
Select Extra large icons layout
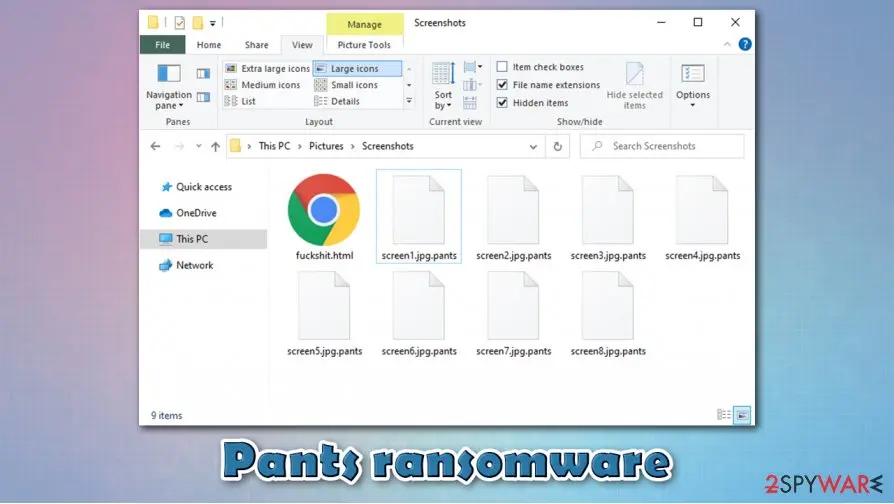267,68
